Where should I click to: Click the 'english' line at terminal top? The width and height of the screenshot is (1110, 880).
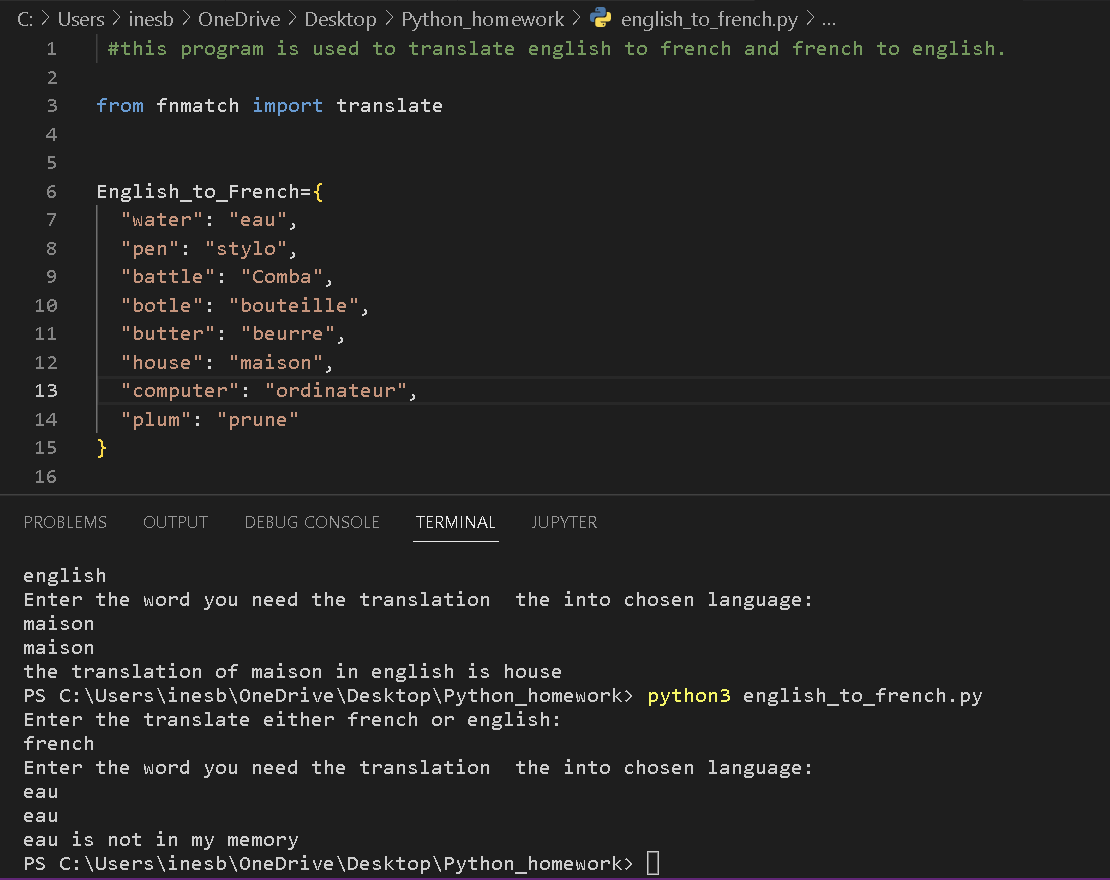tap(64, 576)
